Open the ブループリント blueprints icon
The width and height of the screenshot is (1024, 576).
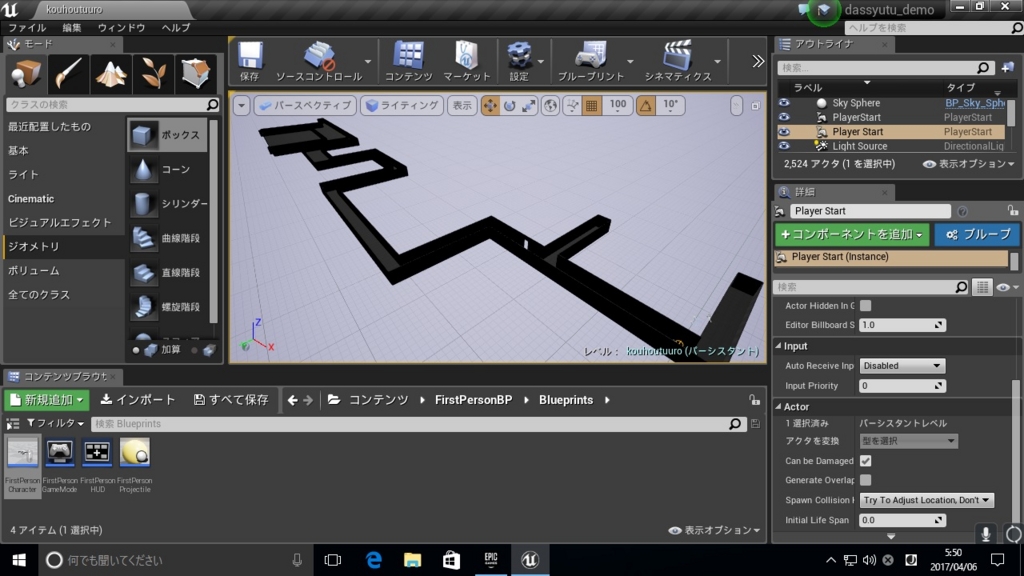click(x=590, y=61)
